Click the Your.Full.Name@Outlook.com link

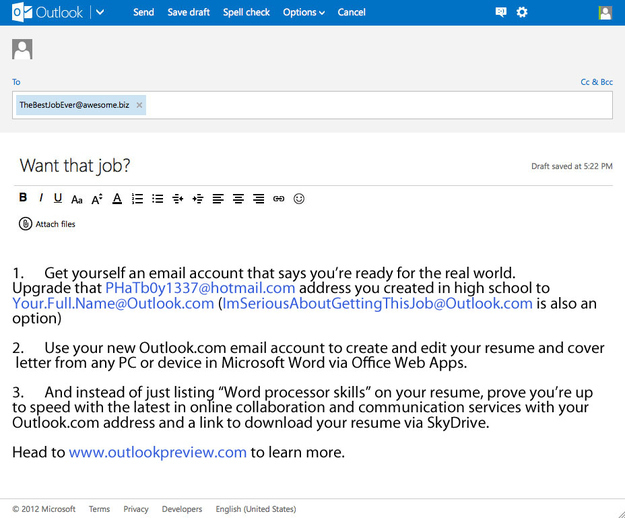click(x=113, y=304)
